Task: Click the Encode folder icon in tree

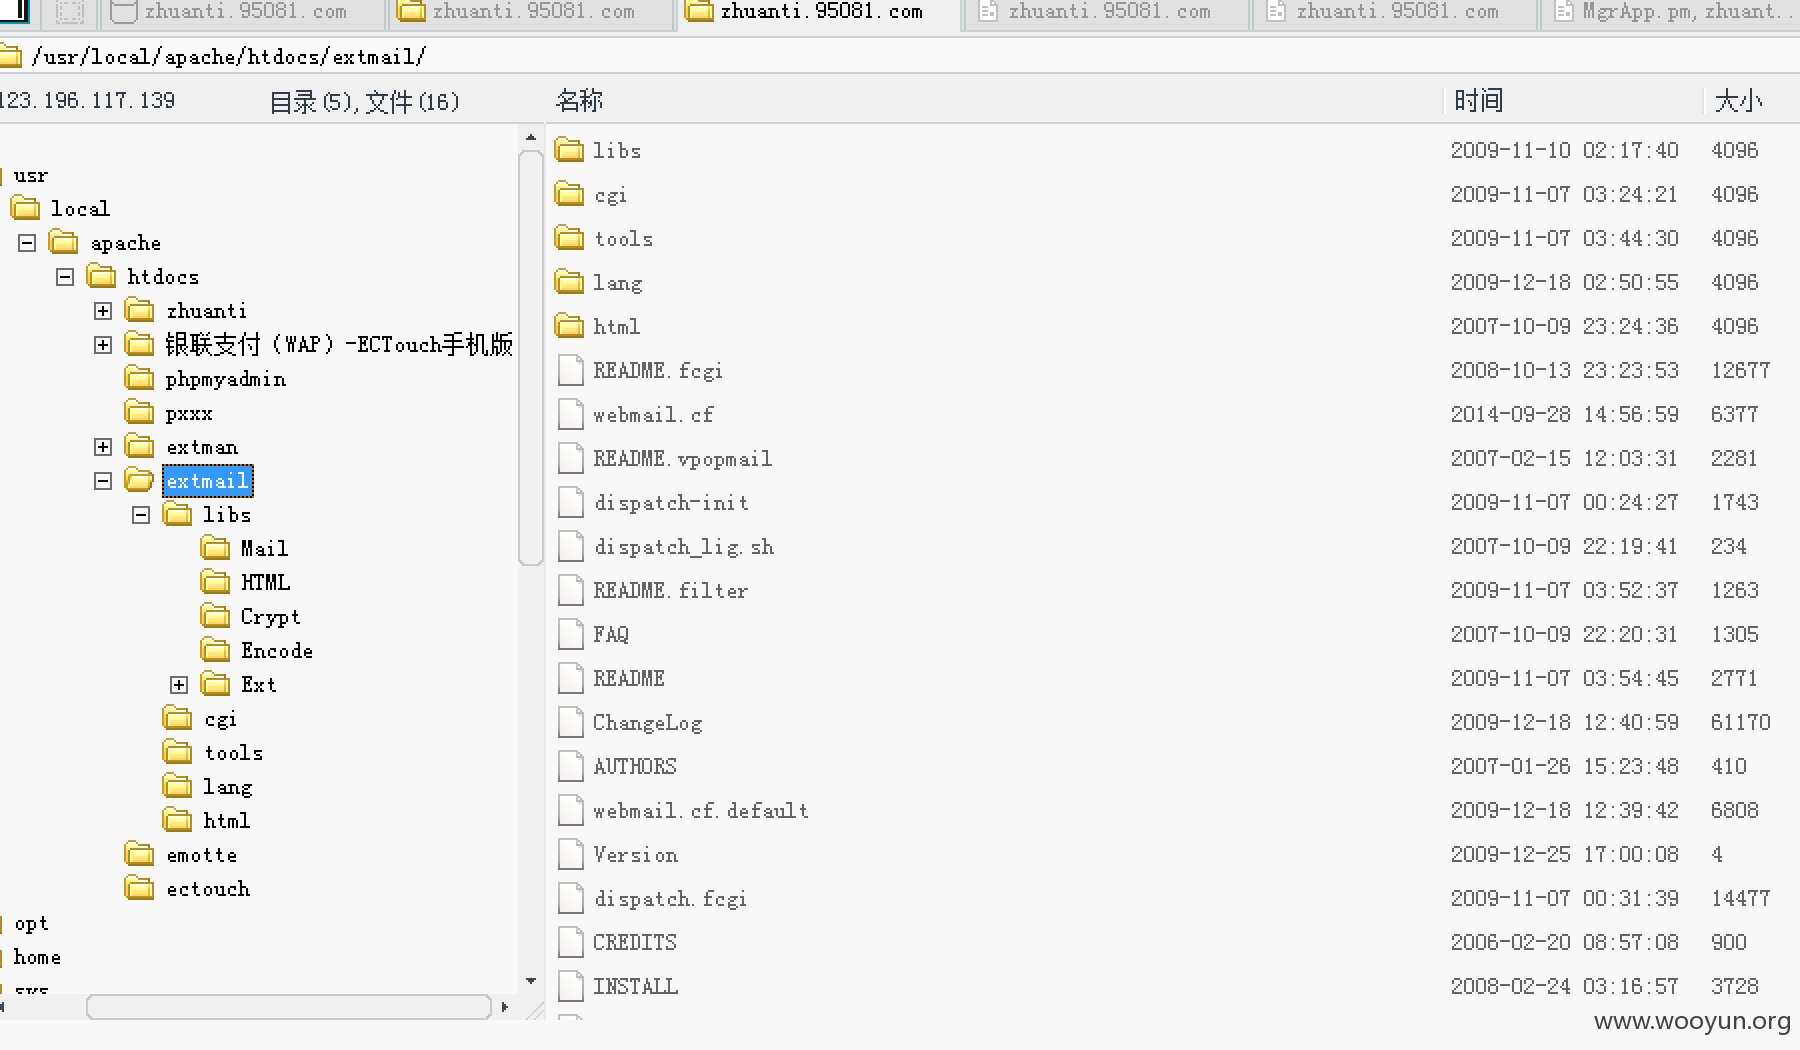Action: coord(215,650)
